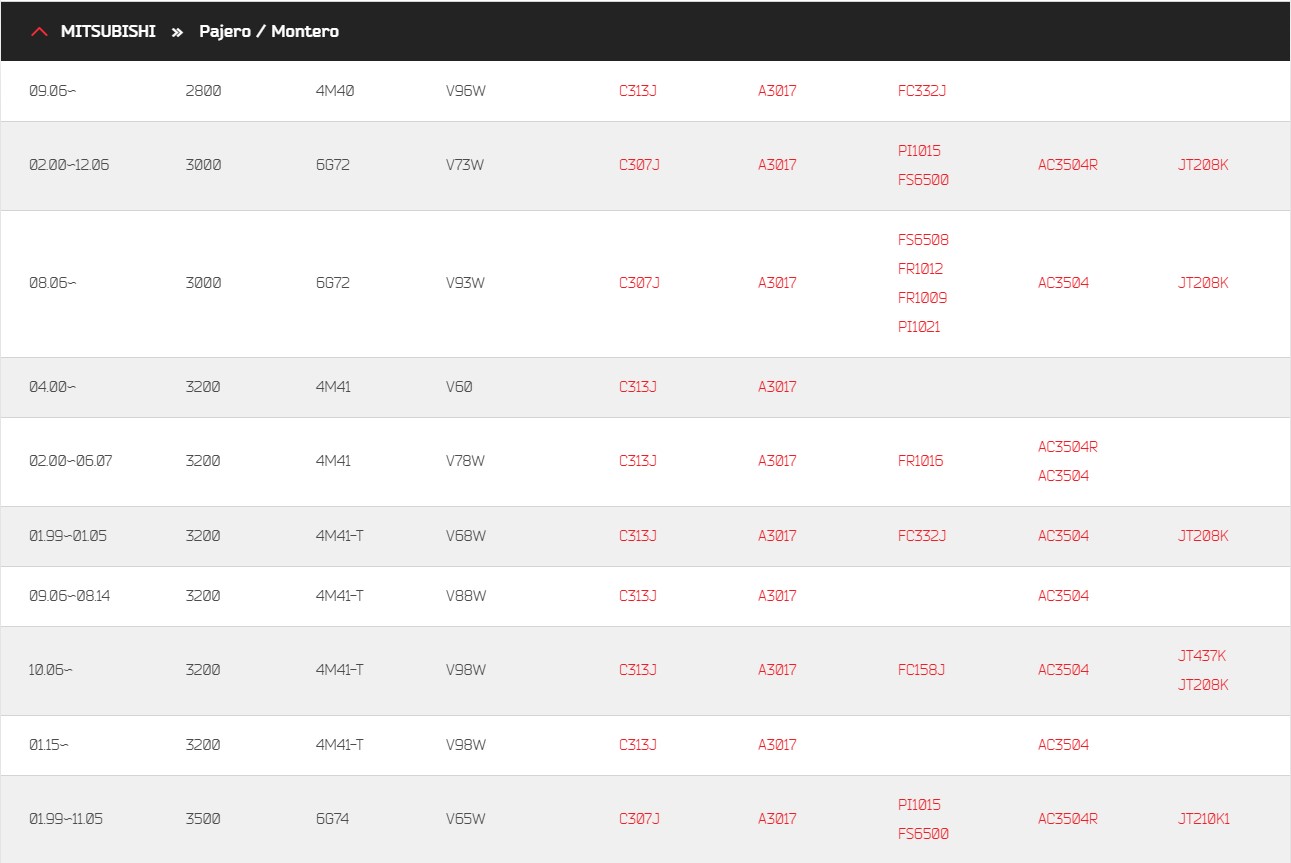Open C307J link in the V65W row
Screen dimensions: 1291x863
[639, 819]
